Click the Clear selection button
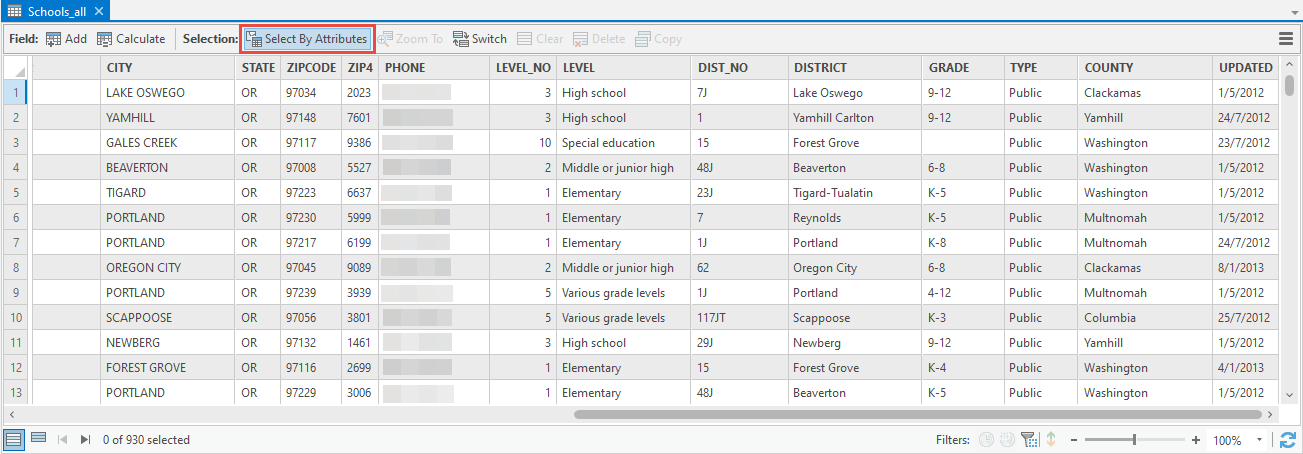This screenshot has width=1303, height=454. (540, 39)
